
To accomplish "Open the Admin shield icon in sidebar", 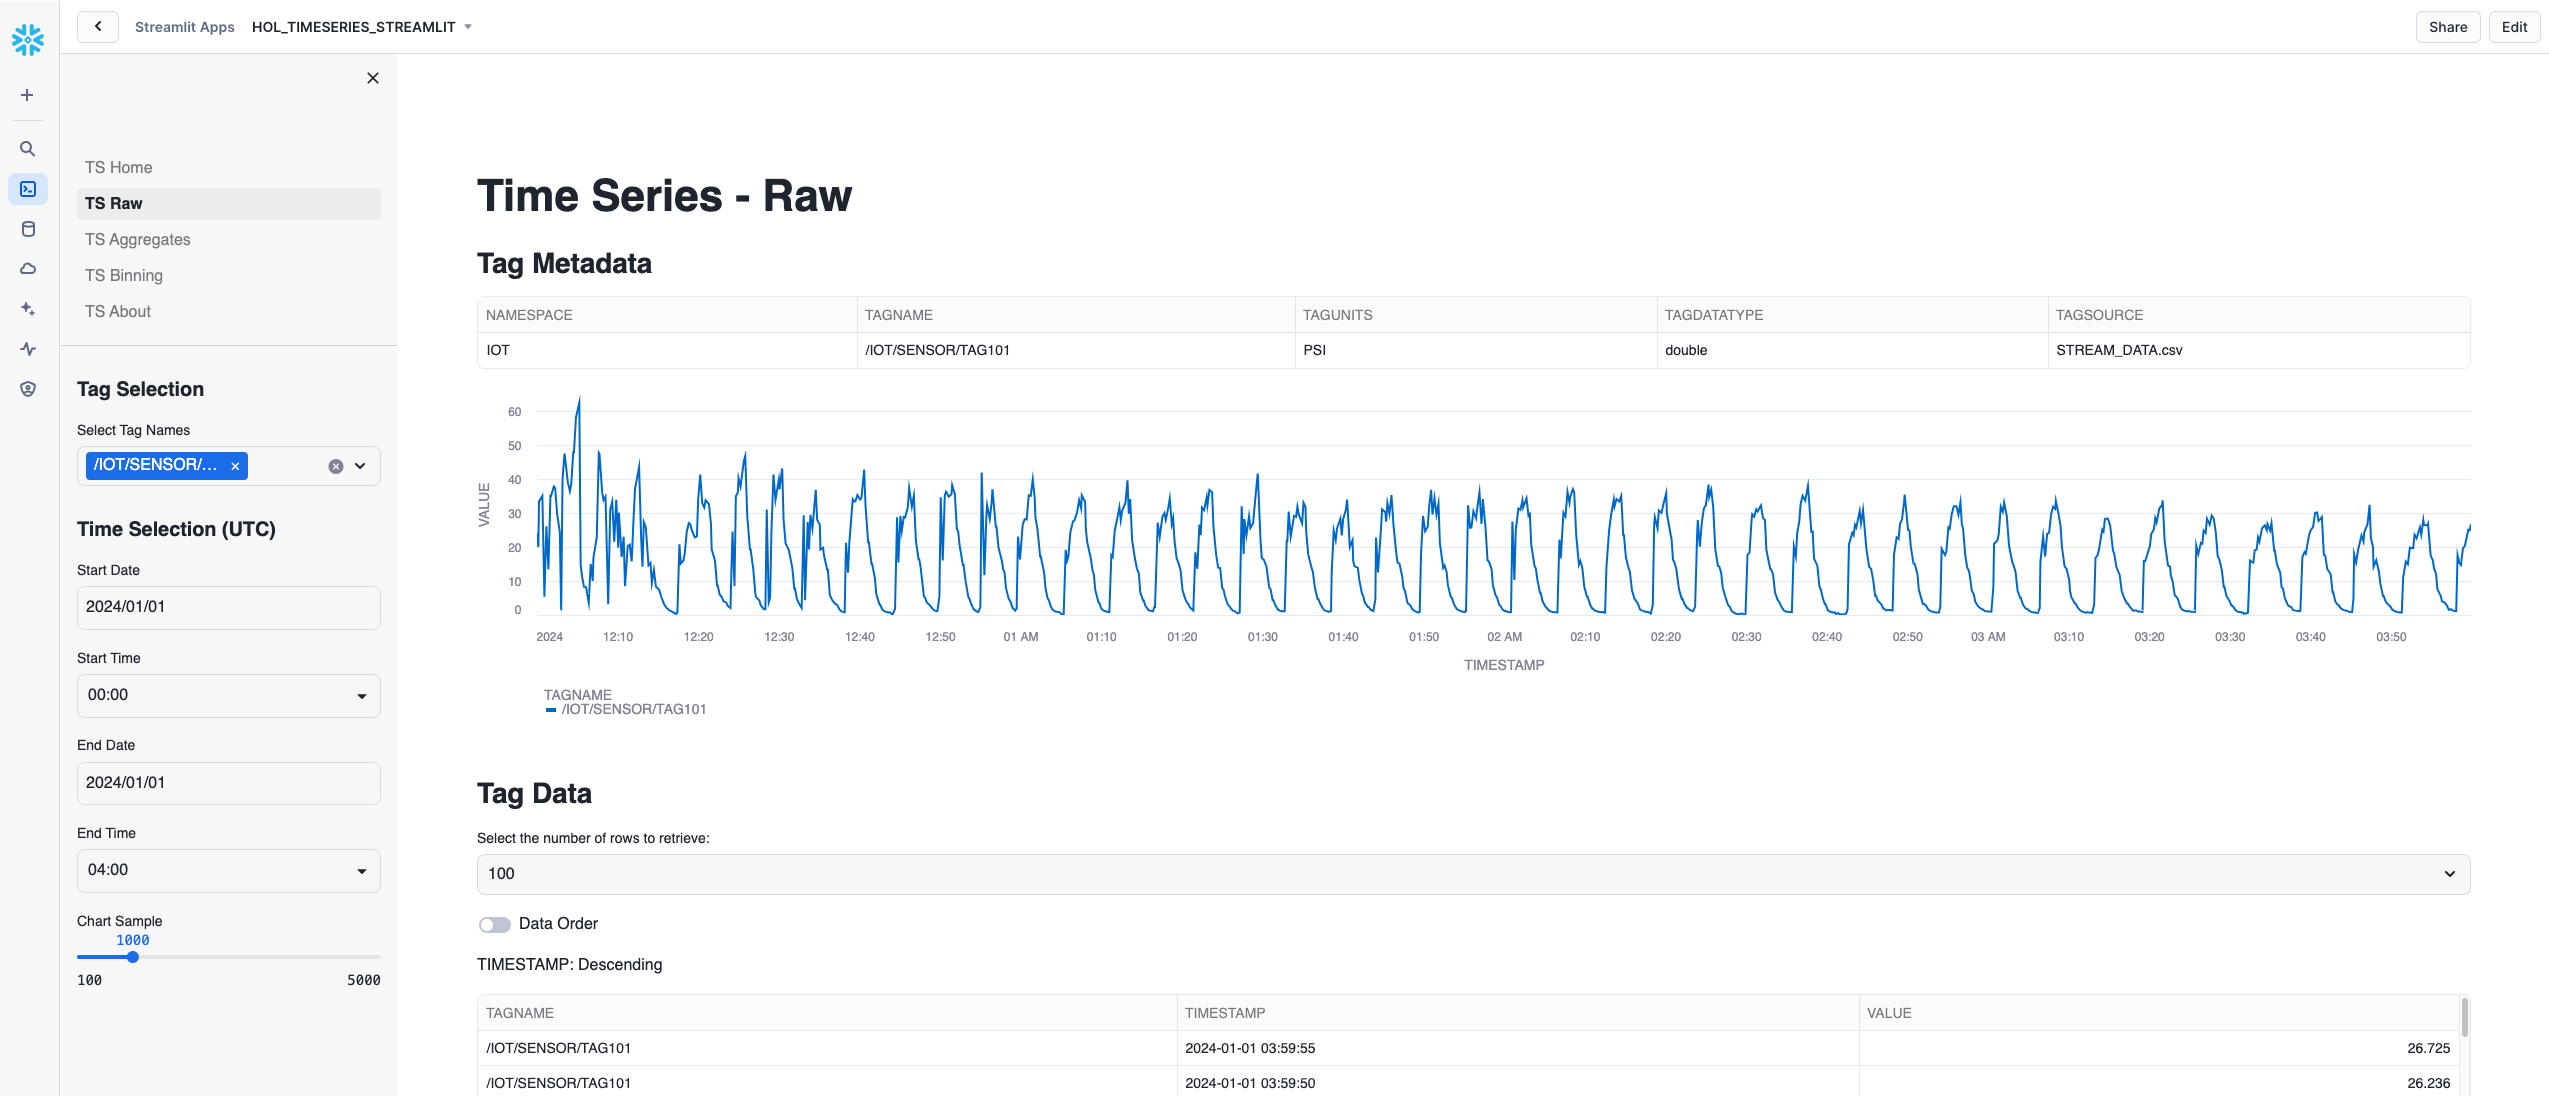I will pos(28,389).
